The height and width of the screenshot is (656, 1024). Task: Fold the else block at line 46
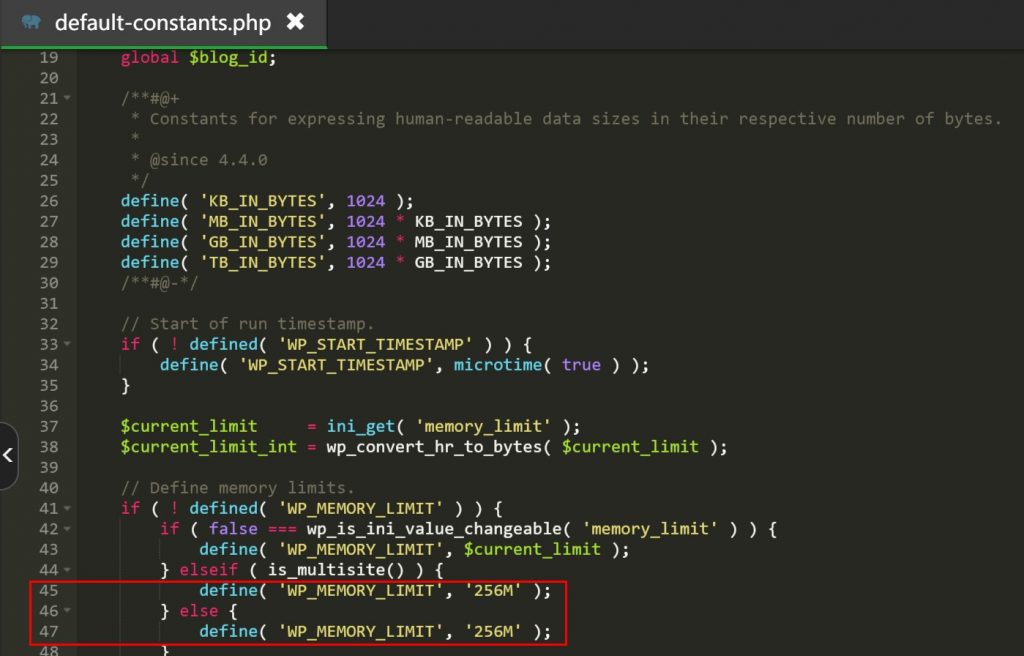[67, 610]
